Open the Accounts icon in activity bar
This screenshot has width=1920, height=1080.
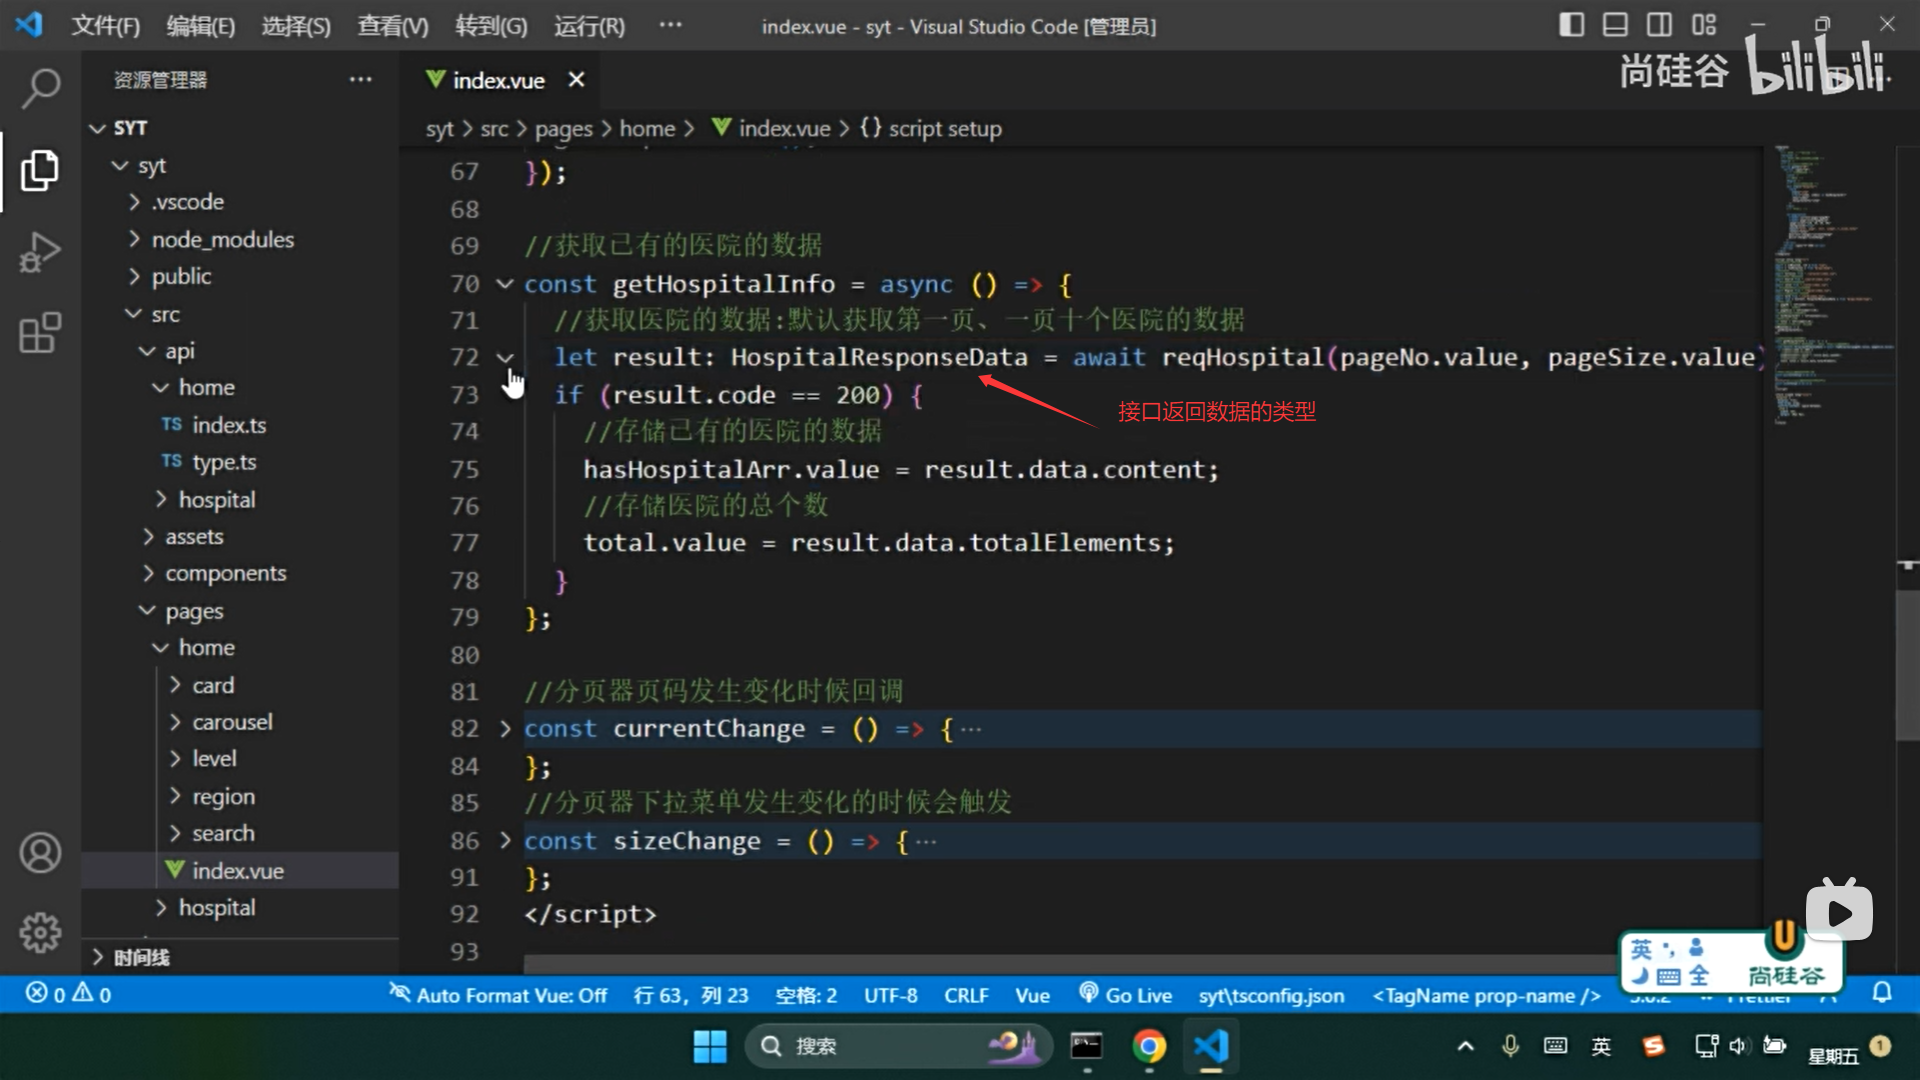click(x=40, y=853)
